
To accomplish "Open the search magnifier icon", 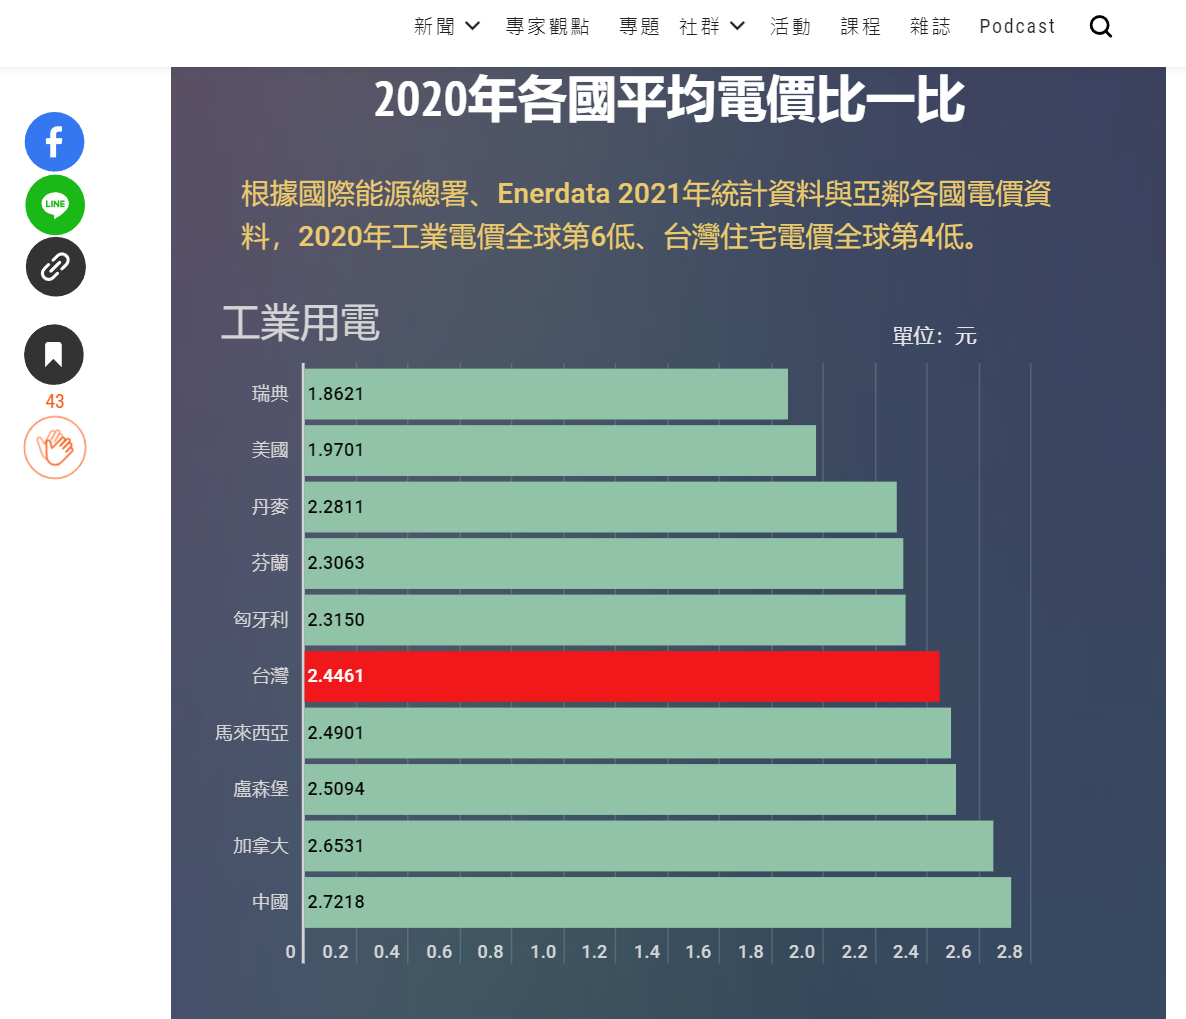I will [x=1101, y=27].
